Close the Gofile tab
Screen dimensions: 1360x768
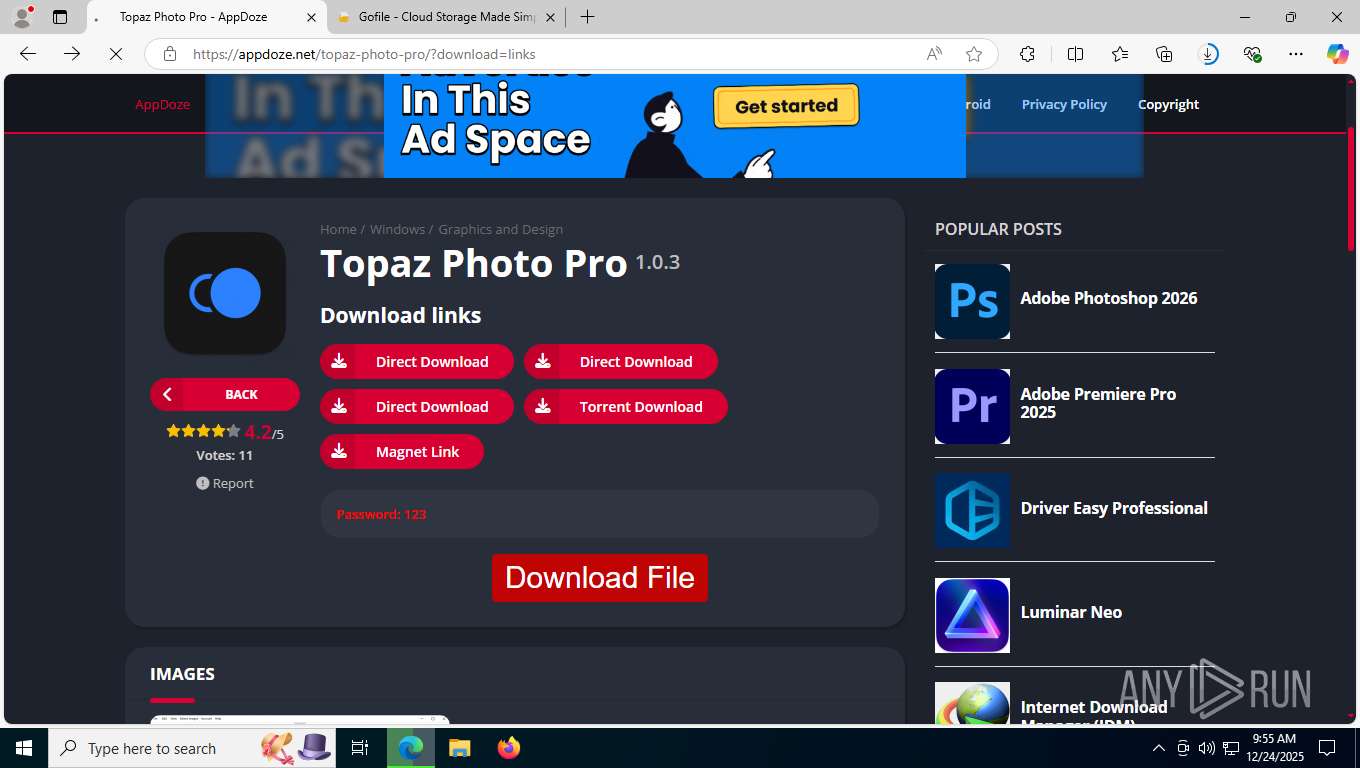[x=550, y=17]
